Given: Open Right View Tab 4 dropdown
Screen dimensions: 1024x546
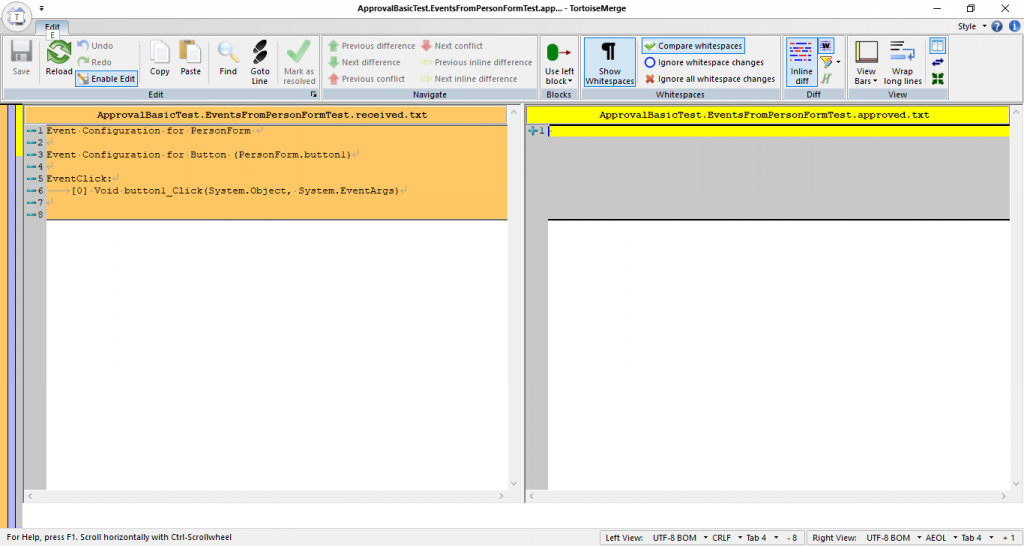Looking at the screenshot, I should coord(976,538).
